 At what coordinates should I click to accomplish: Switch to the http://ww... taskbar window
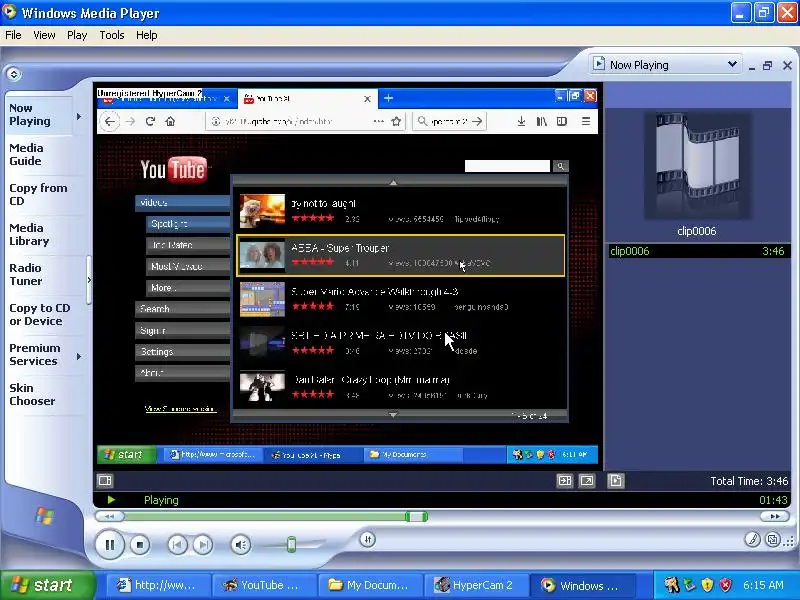161,585
